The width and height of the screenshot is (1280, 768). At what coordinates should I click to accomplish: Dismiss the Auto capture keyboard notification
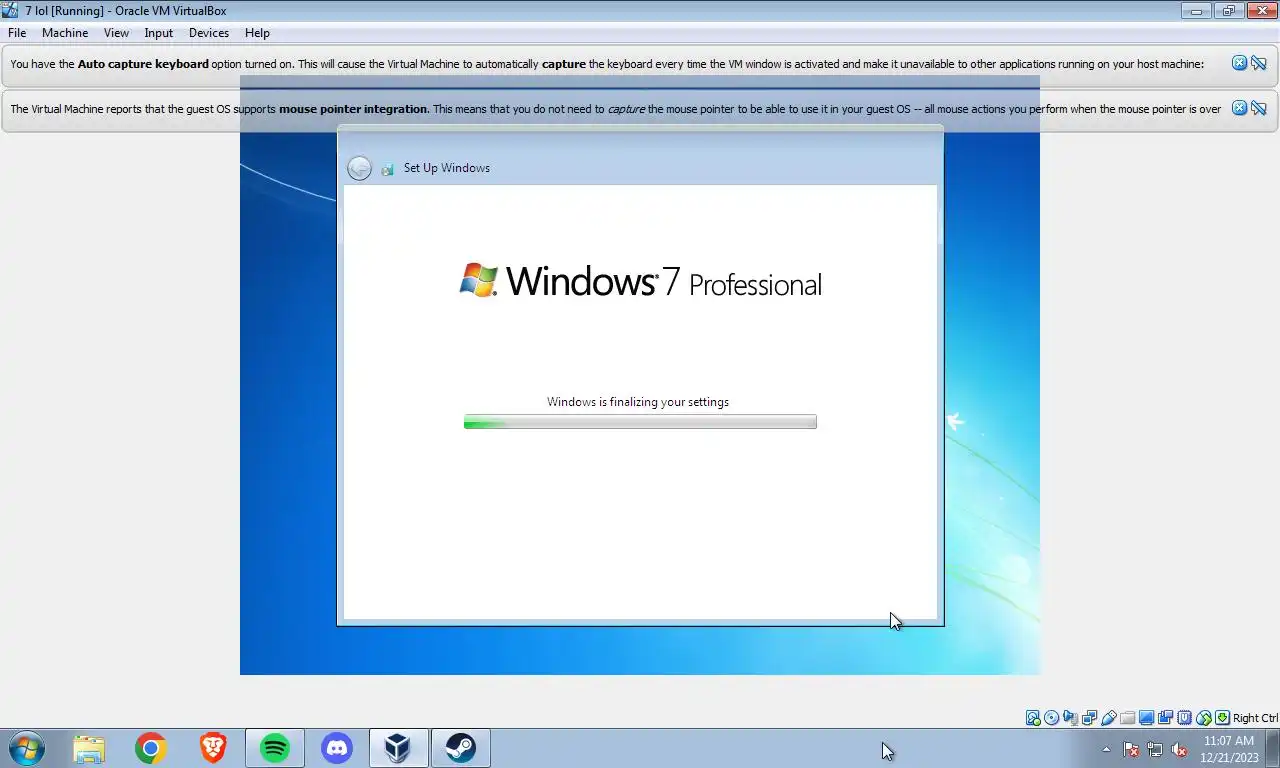(x=1239, y=63)
